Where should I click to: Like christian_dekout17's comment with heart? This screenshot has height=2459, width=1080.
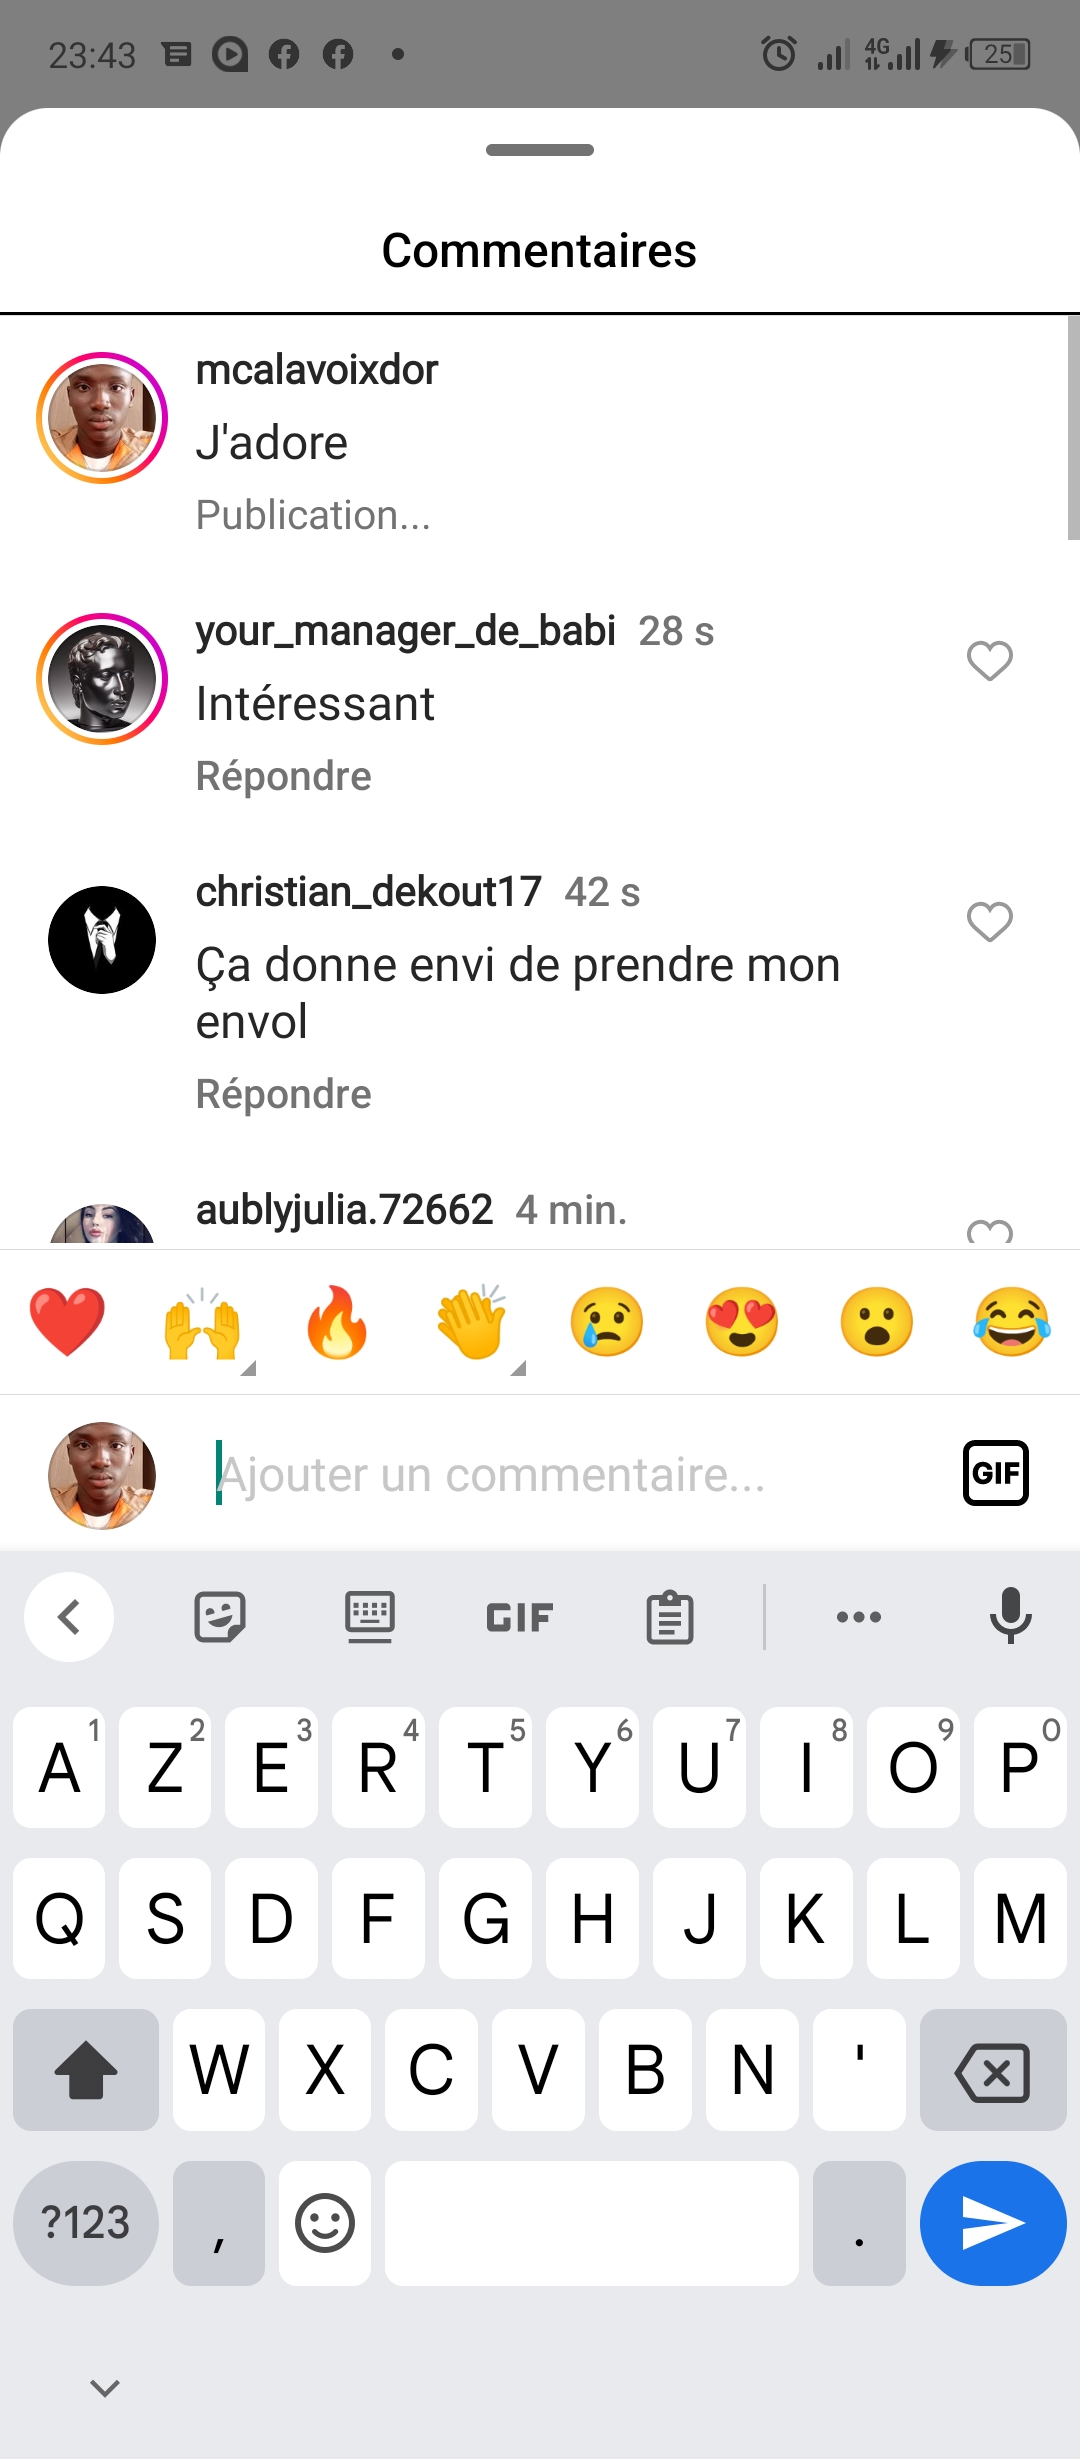990,922
